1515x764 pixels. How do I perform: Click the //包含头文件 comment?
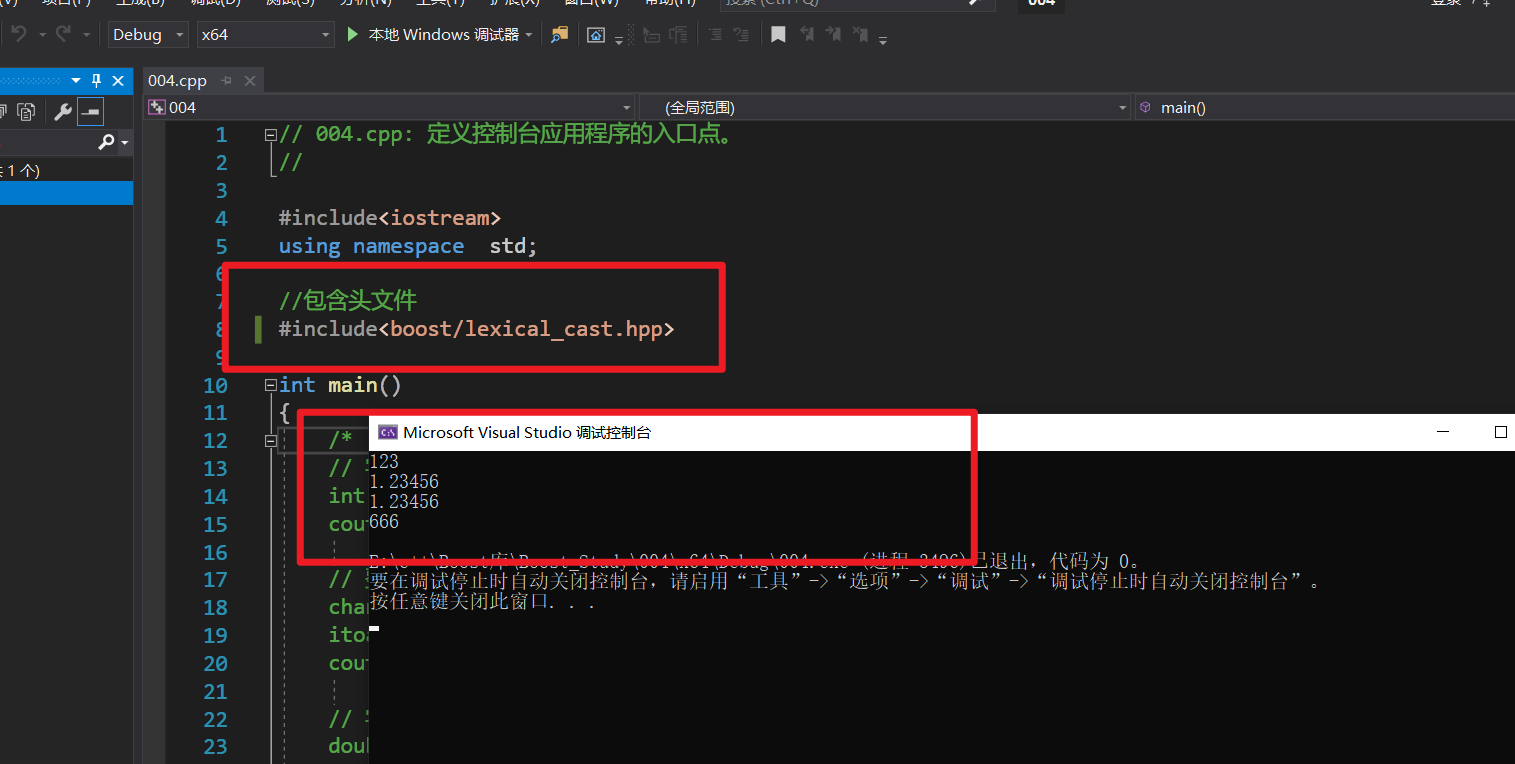(348, 300)
